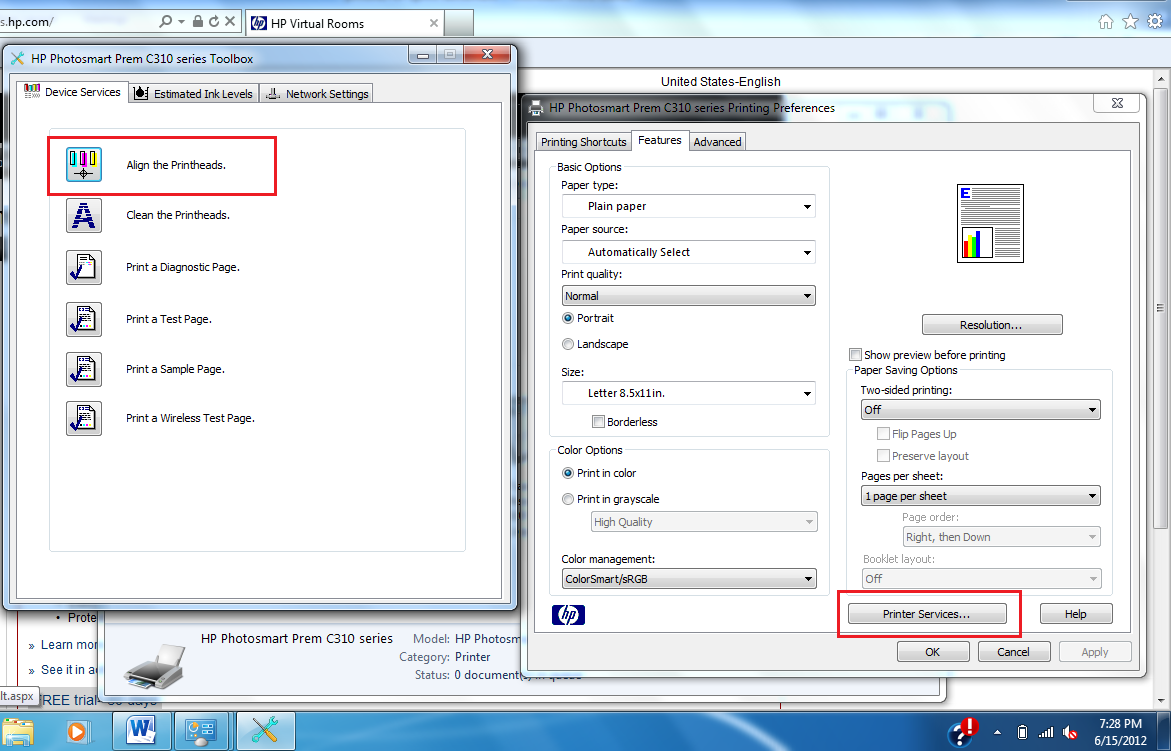This screenshot has width=1171, height=751.
Task: Show hidden tray icons arrow
Action: click(x=997, y=732)
